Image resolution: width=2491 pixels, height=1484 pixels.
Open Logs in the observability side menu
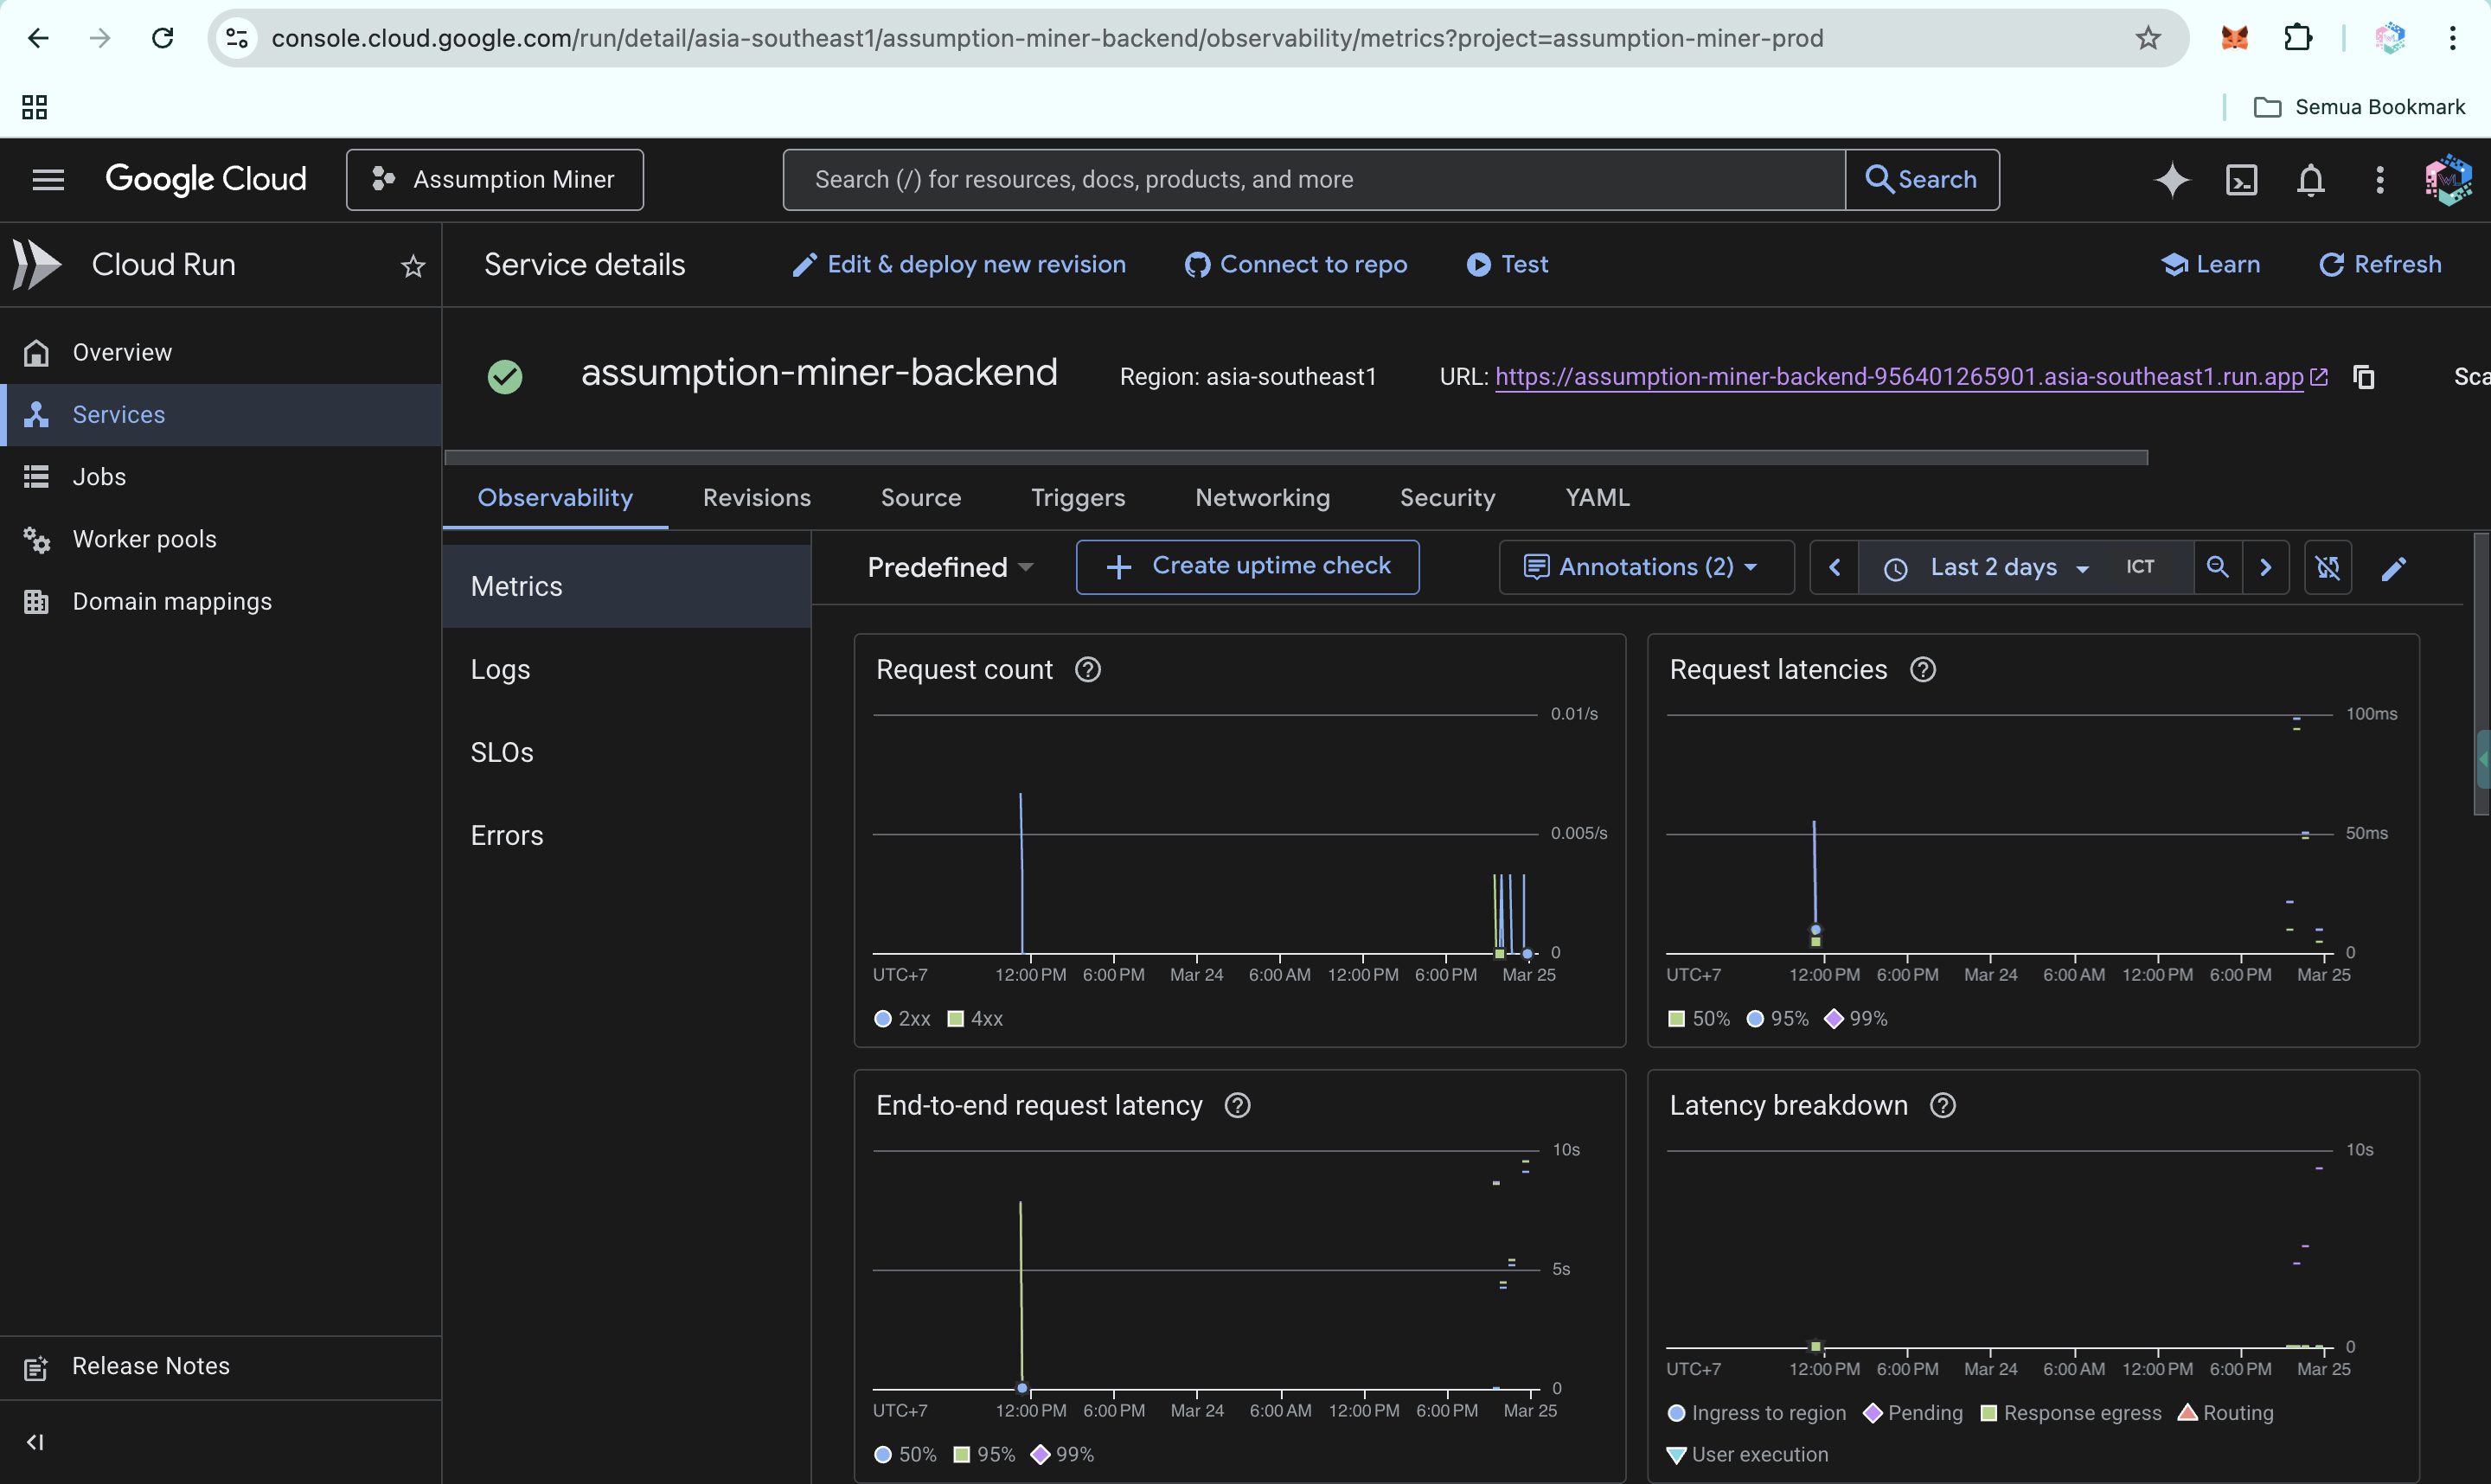pyautogui.click(x=500, y=670)
